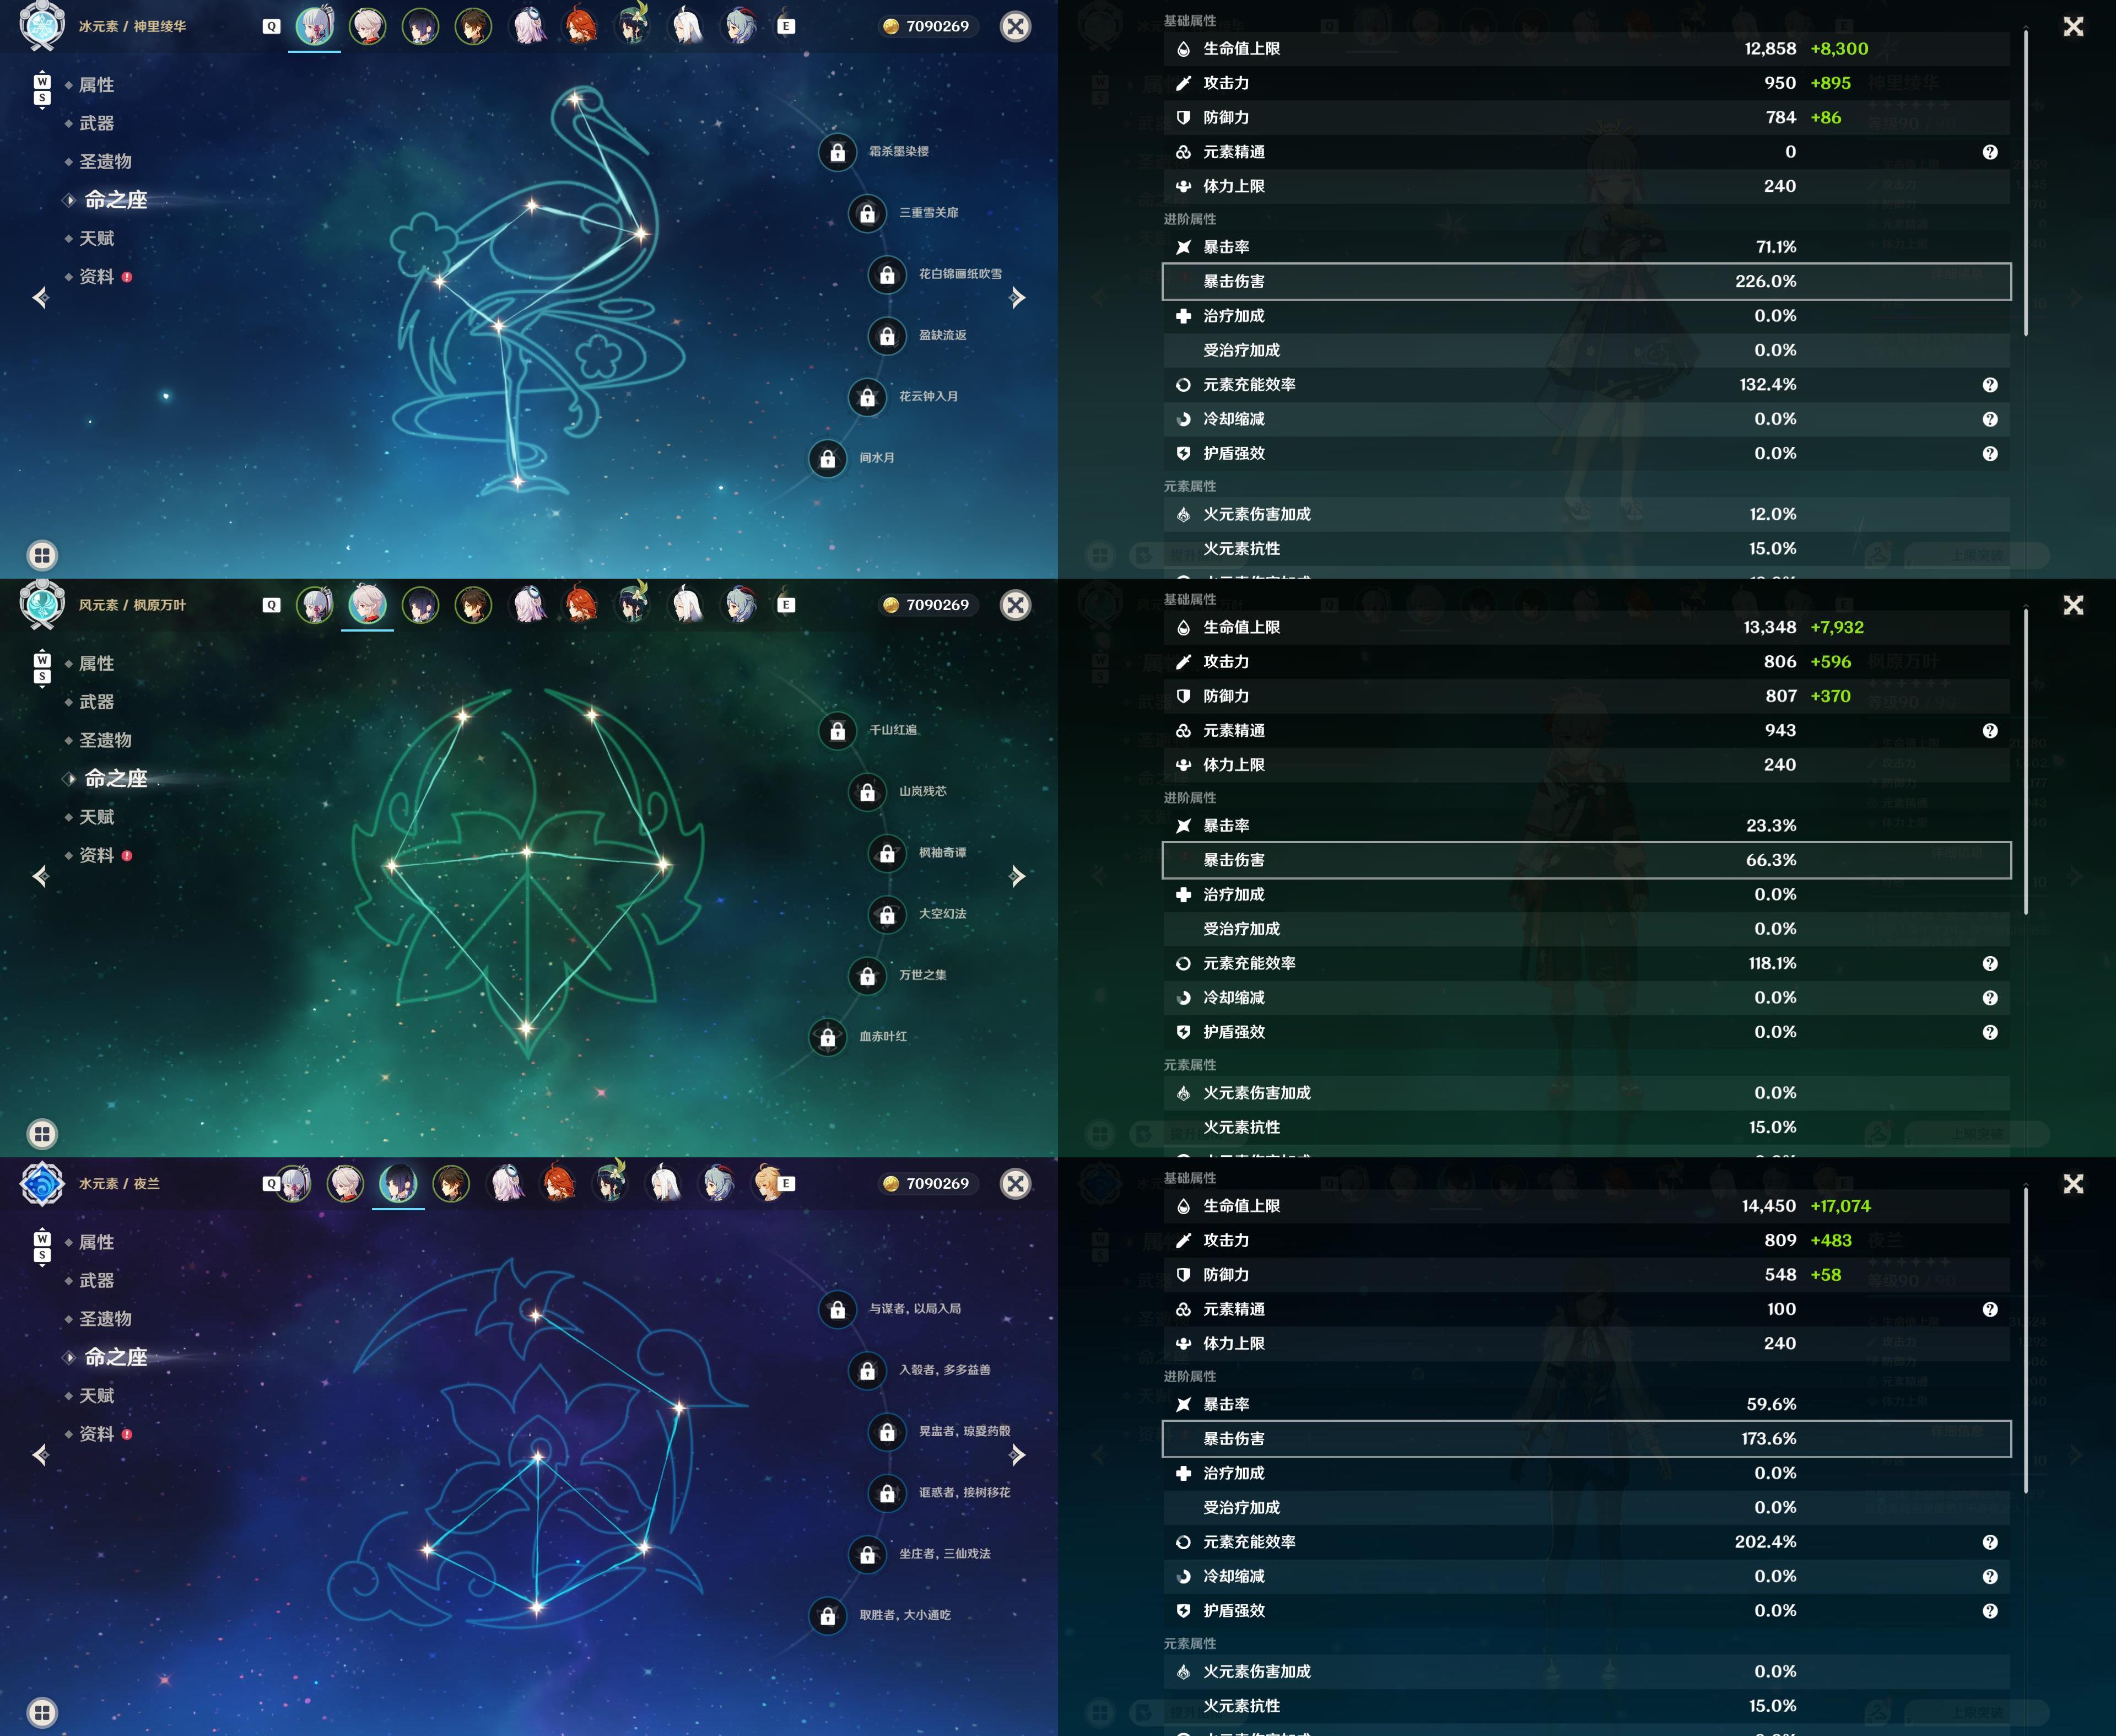
Task: Click help icon beside 元素充能效率 202.4%
Action: point(1990,1542)
